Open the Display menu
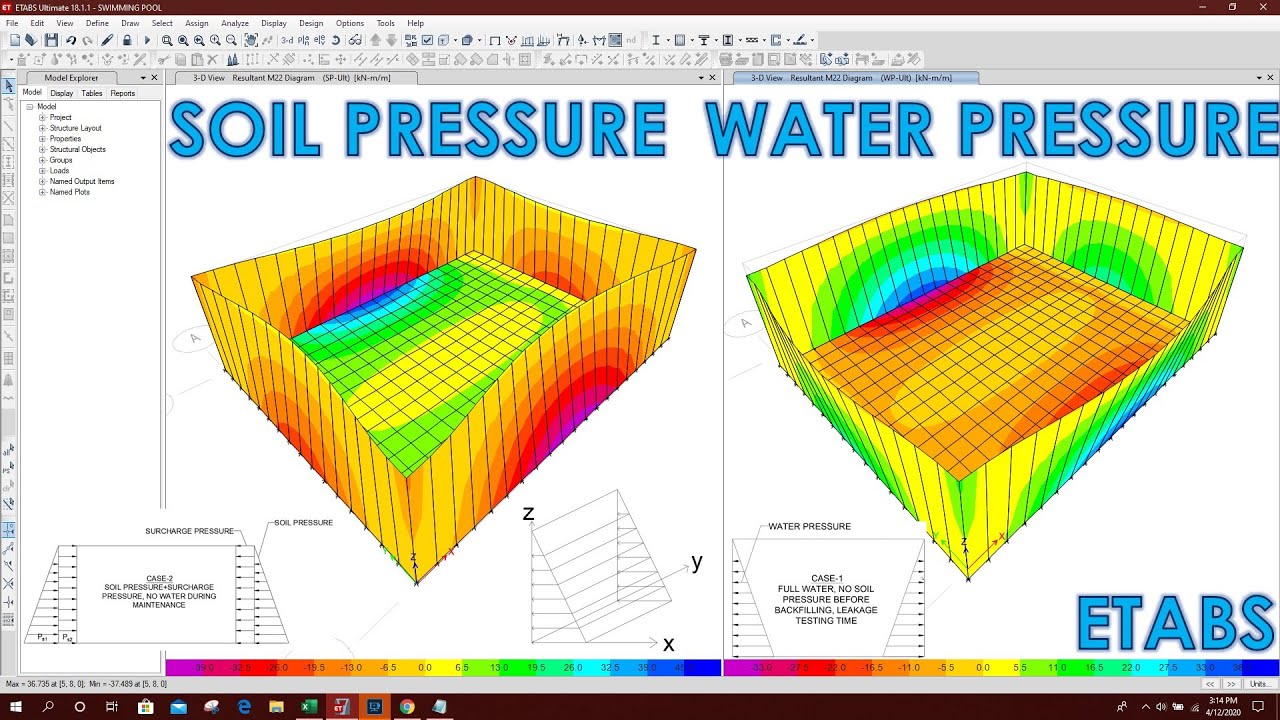The width and height of the screenshot is (1280, 720). [273, 23]
